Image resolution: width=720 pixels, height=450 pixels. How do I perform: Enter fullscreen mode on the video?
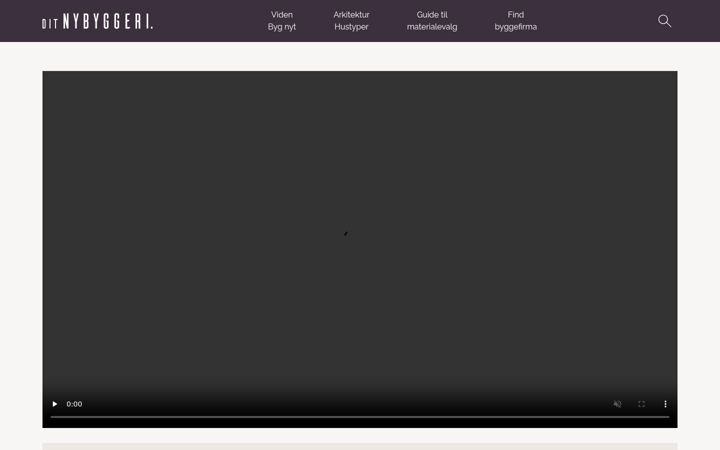tap(641, 404)
